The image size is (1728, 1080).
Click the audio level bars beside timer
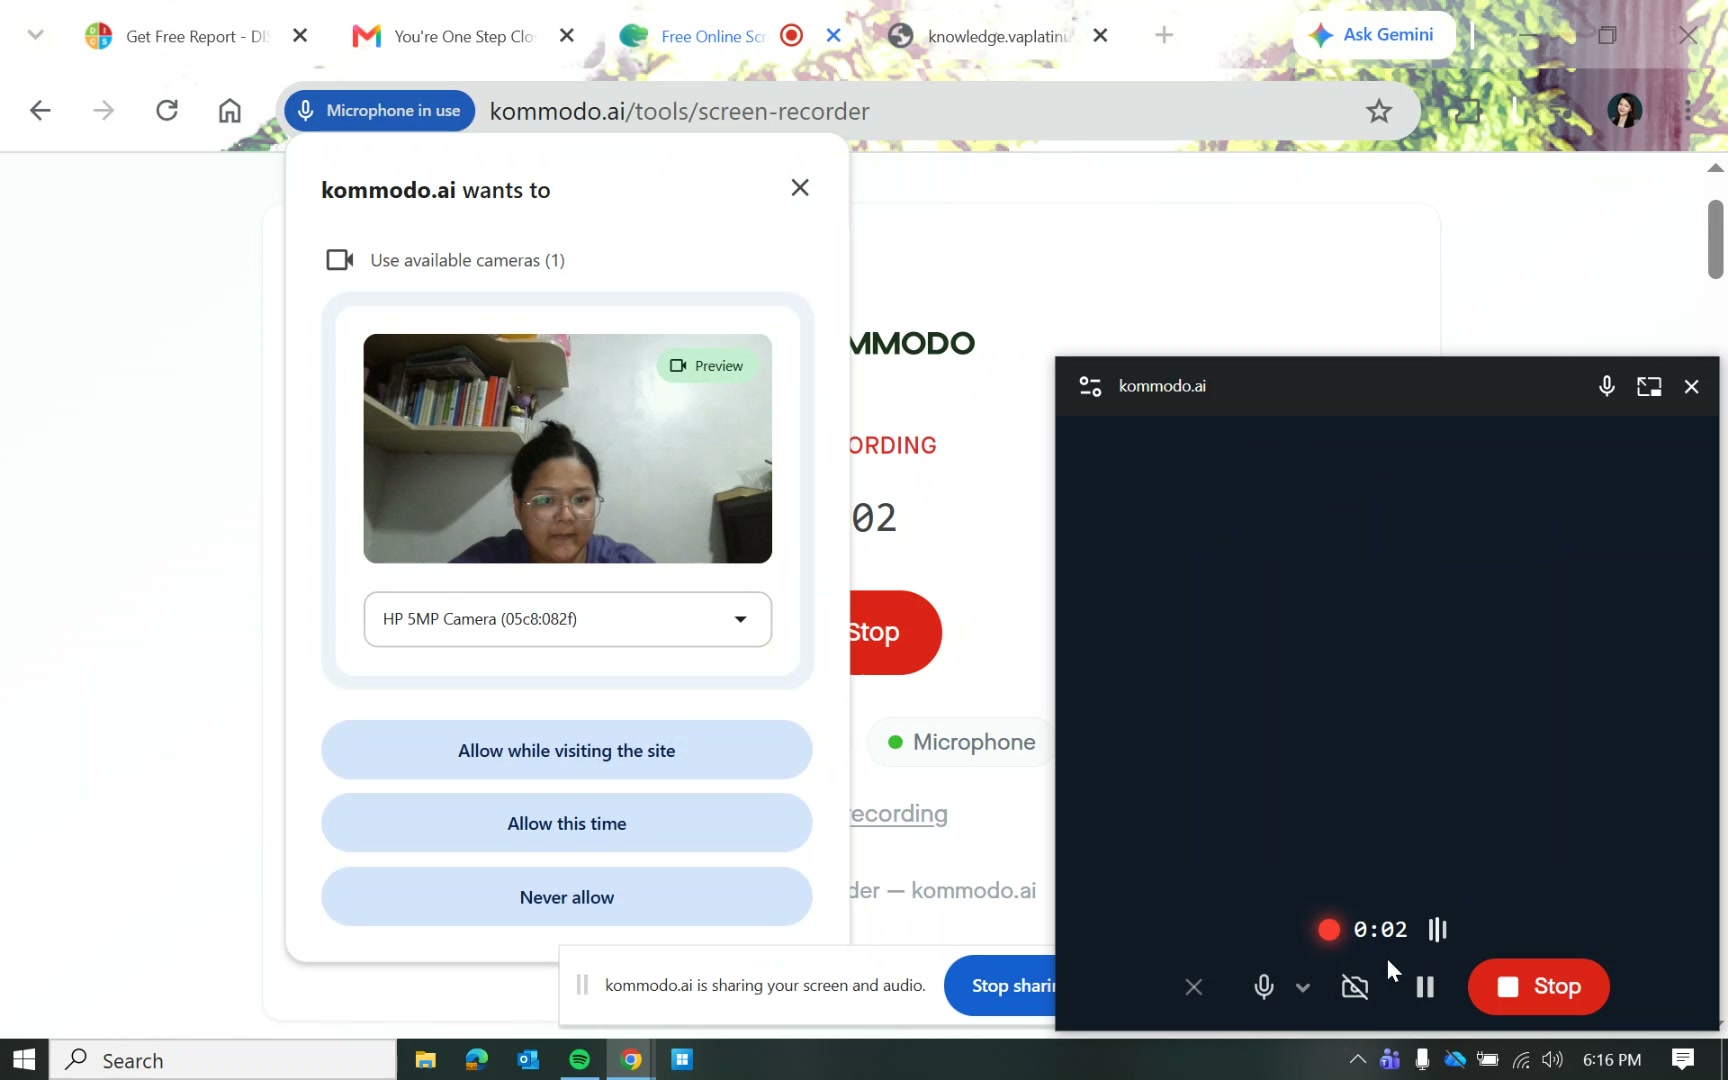pyautogui.click(x=1438, y=930)
